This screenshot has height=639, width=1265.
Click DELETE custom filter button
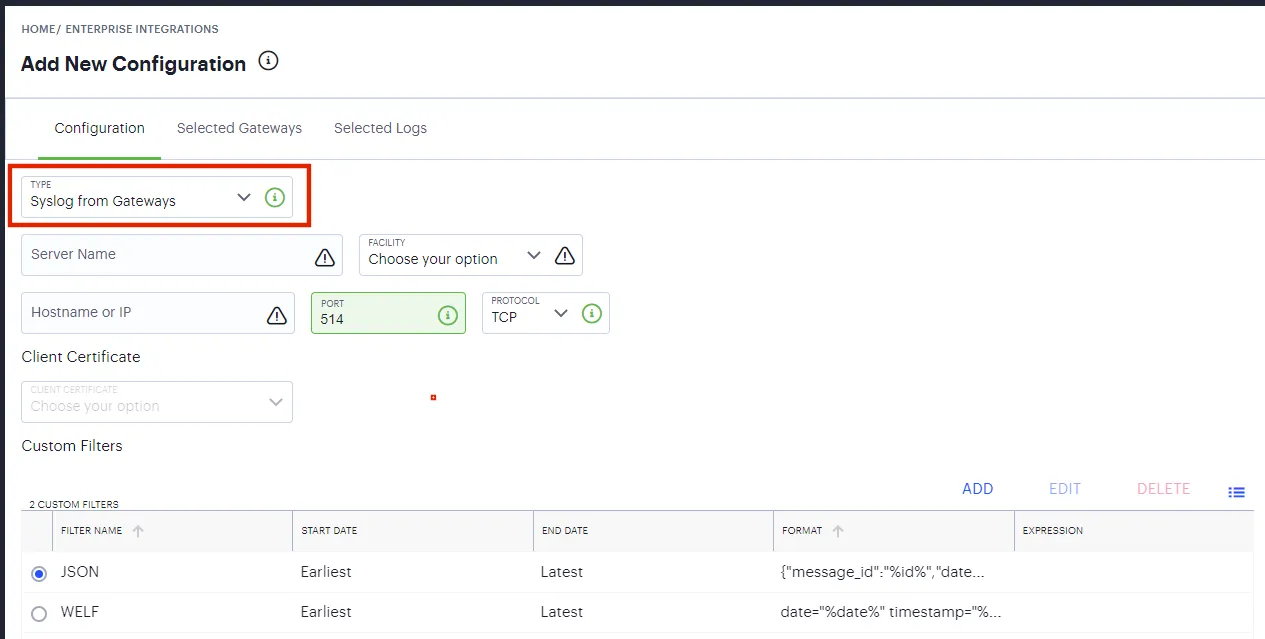coord(1163,489)
